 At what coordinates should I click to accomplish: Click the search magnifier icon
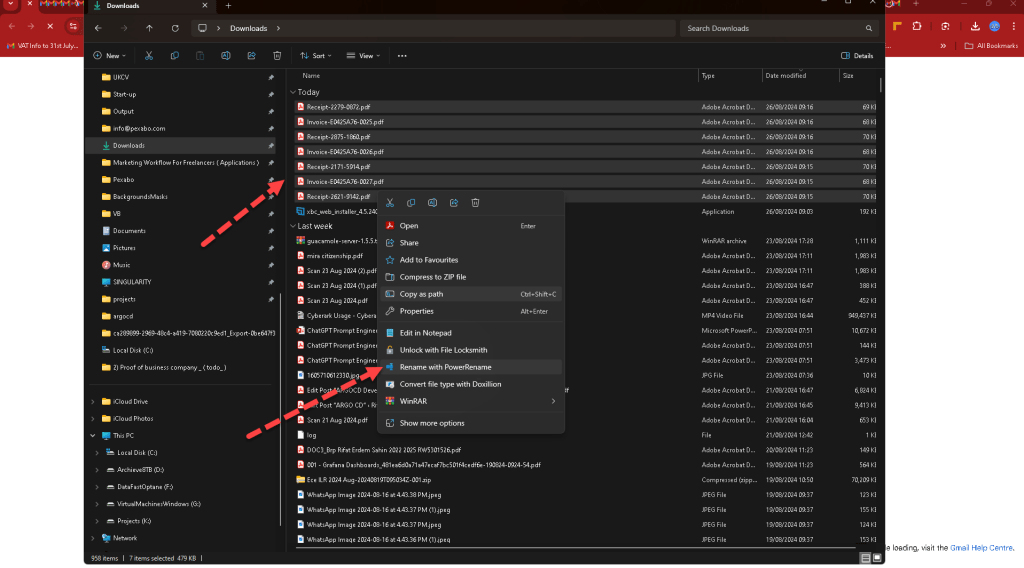[x=869, y=28]
